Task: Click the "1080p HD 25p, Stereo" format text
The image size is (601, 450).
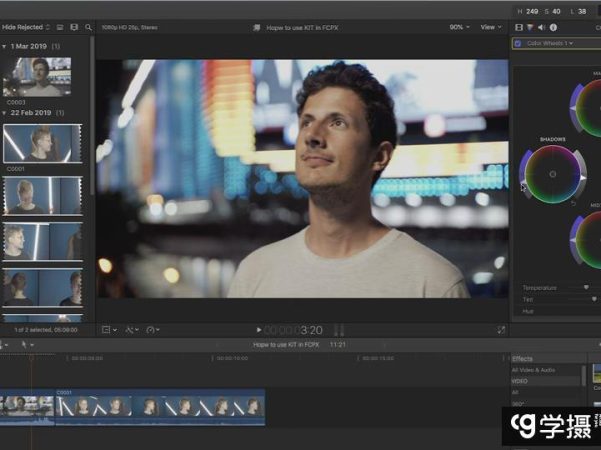Action: pyautogui.click(x=129, y=28)
